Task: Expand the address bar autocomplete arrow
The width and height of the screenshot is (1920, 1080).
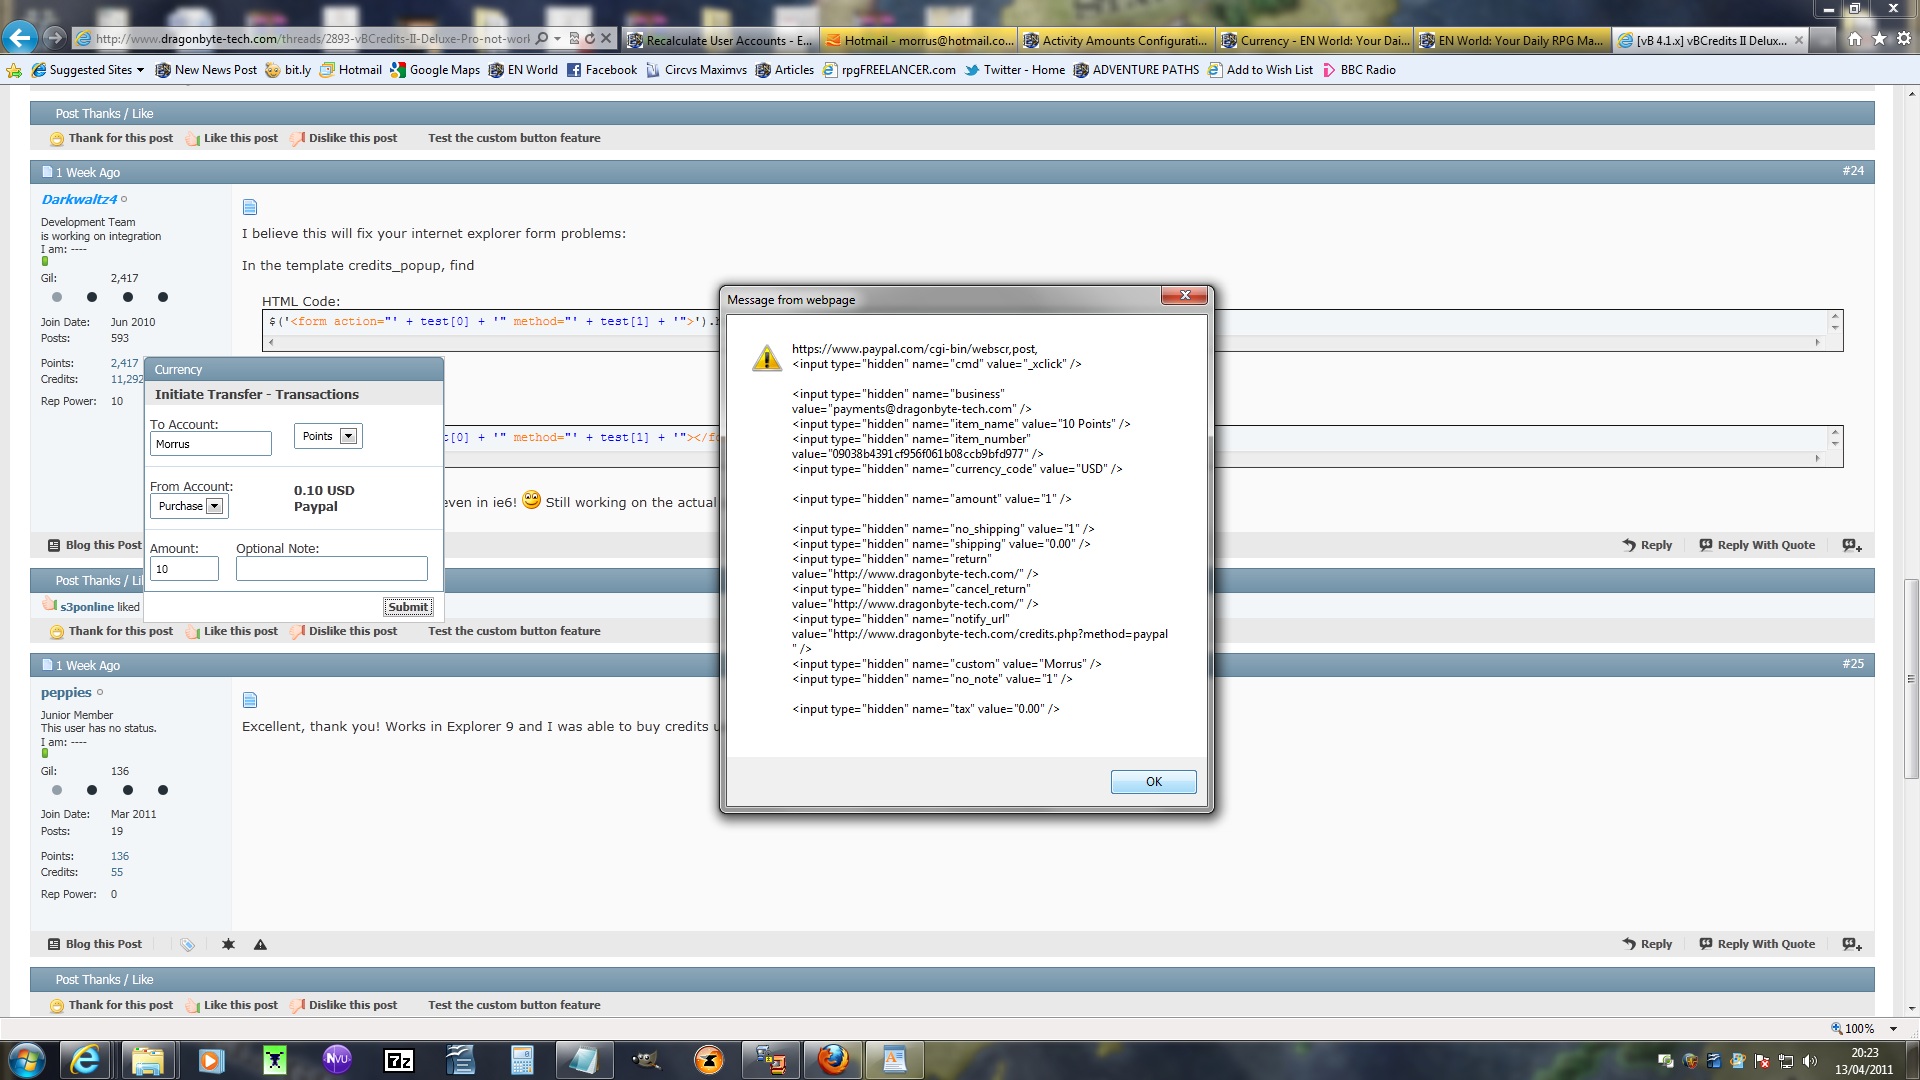Action: [558, 39]
